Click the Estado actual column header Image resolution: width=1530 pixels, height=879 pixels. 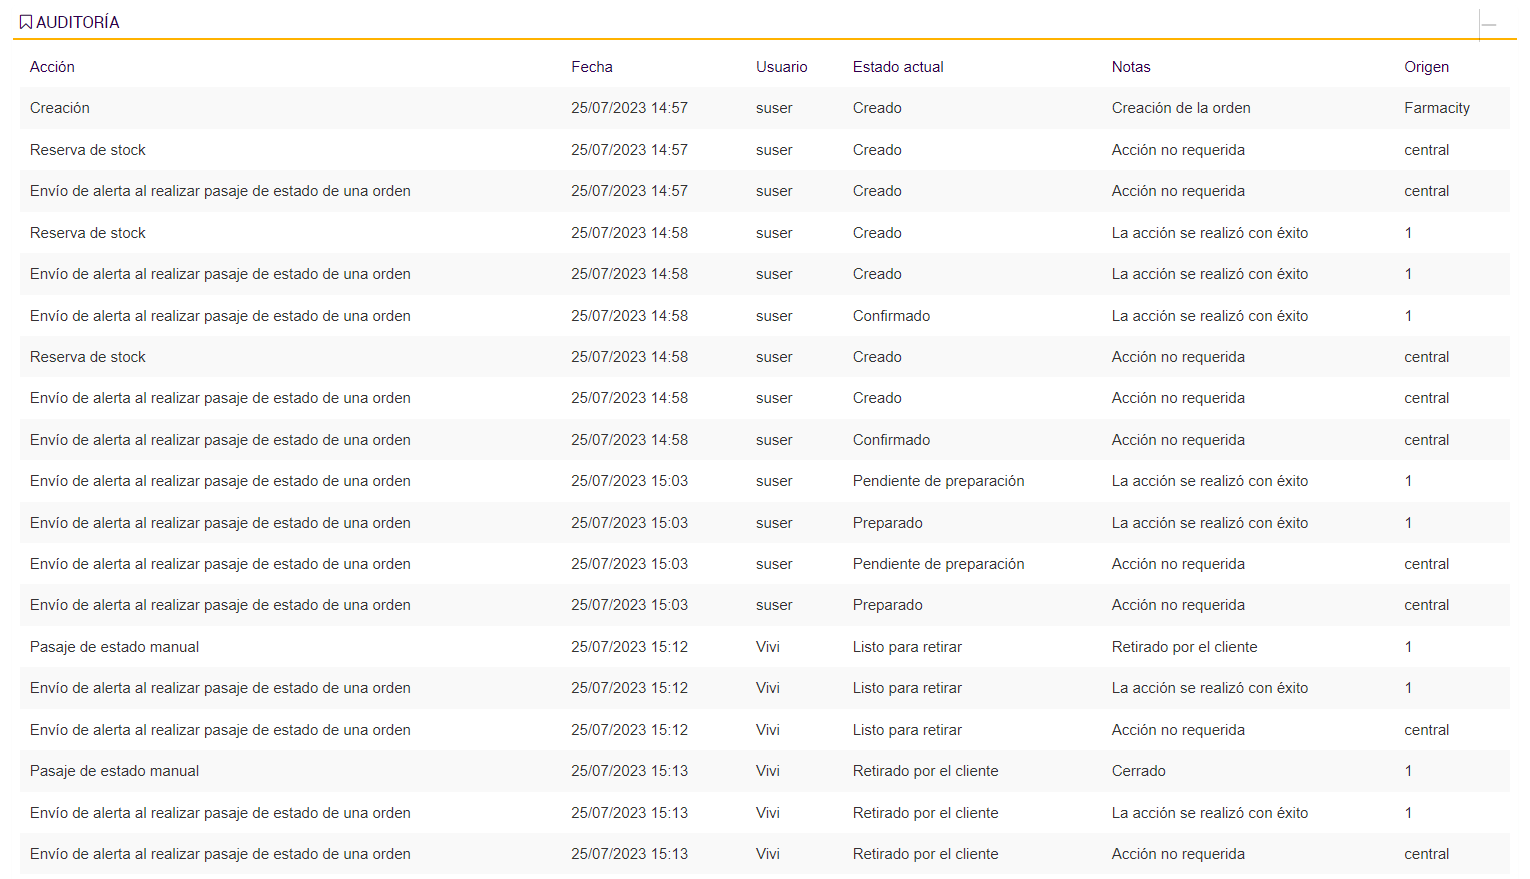[898, 67]
